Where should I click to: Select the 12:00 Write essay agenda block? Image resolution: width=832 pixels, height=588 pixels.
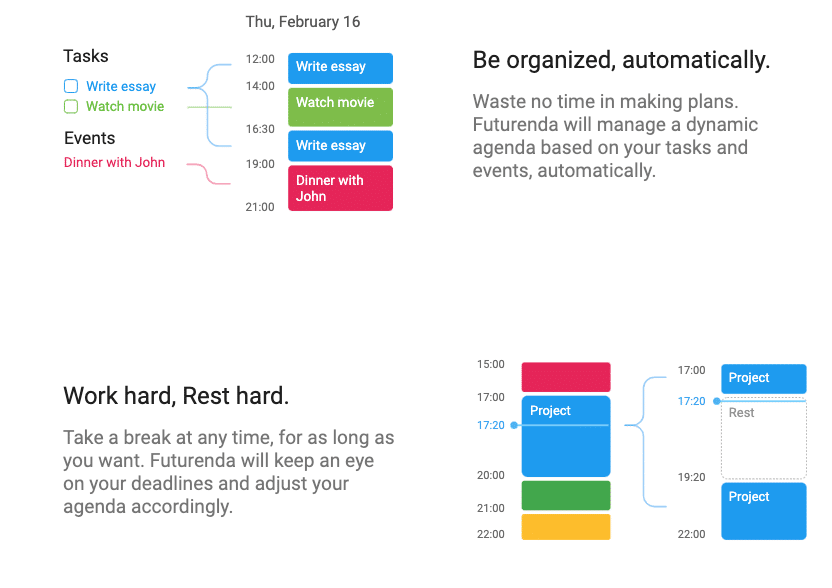coord(340,68)
